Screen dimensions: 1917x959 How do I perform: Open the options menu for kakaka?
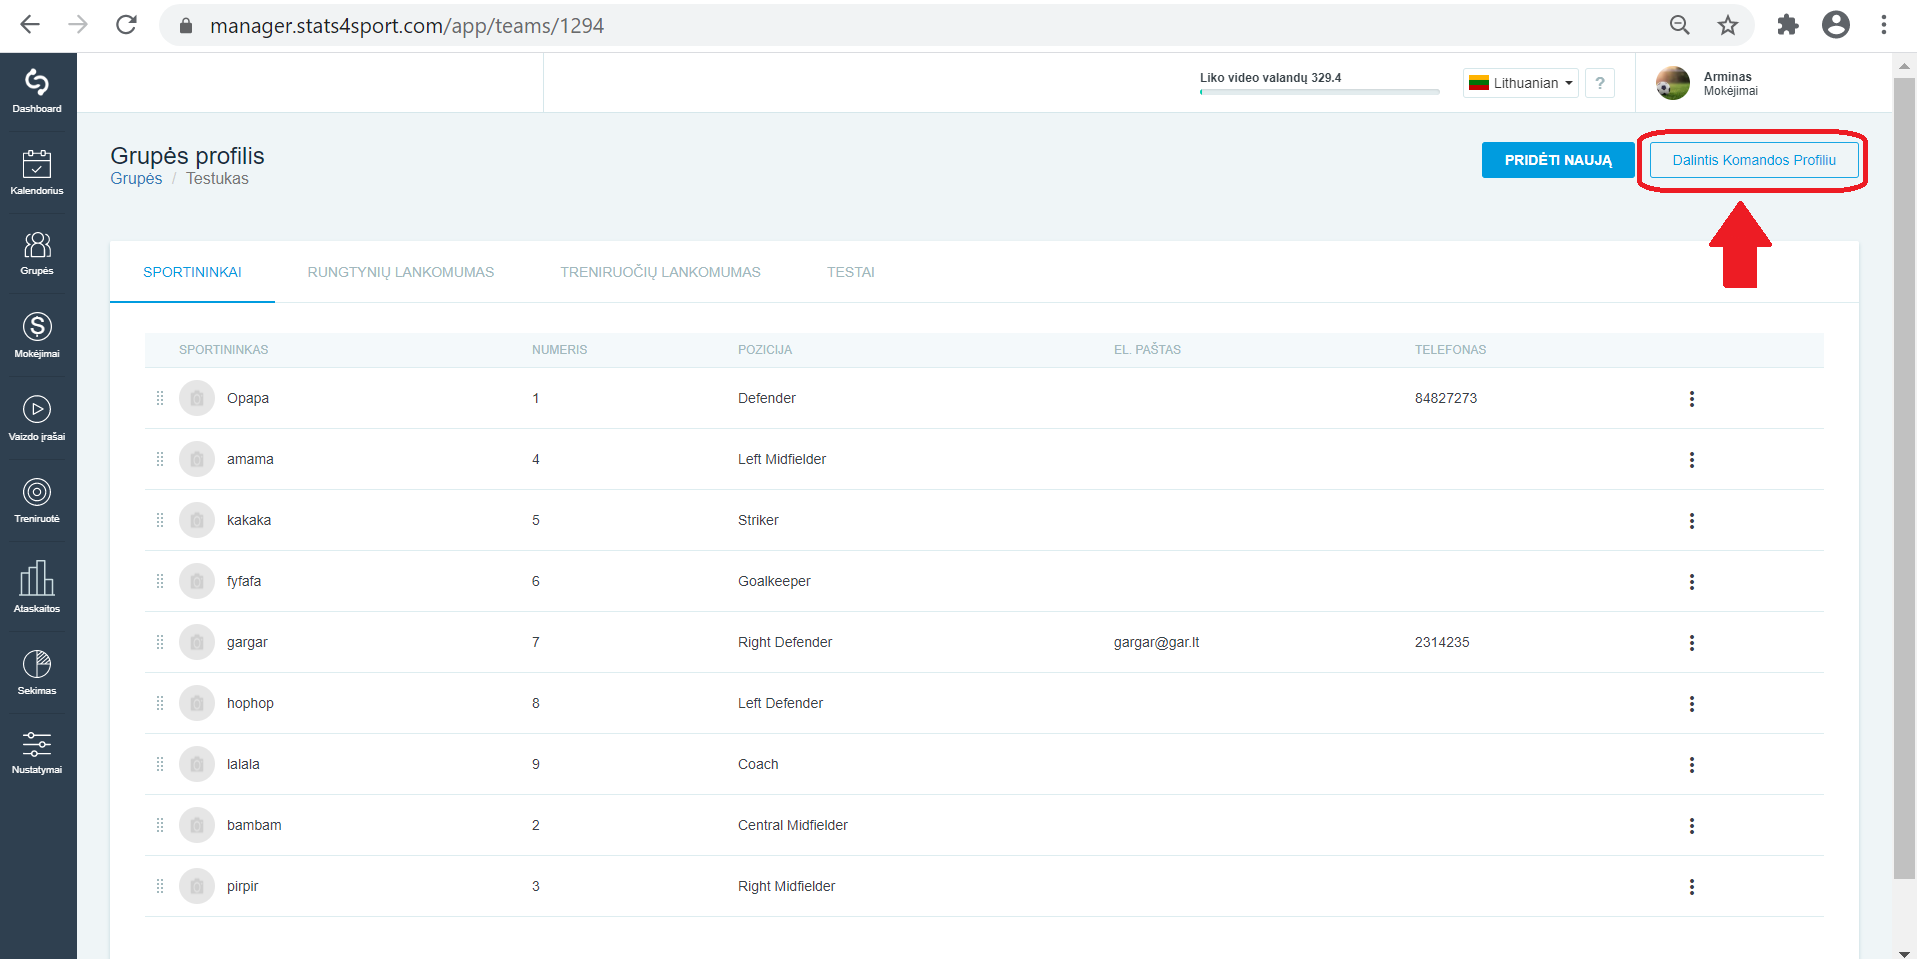(1692, 521)
